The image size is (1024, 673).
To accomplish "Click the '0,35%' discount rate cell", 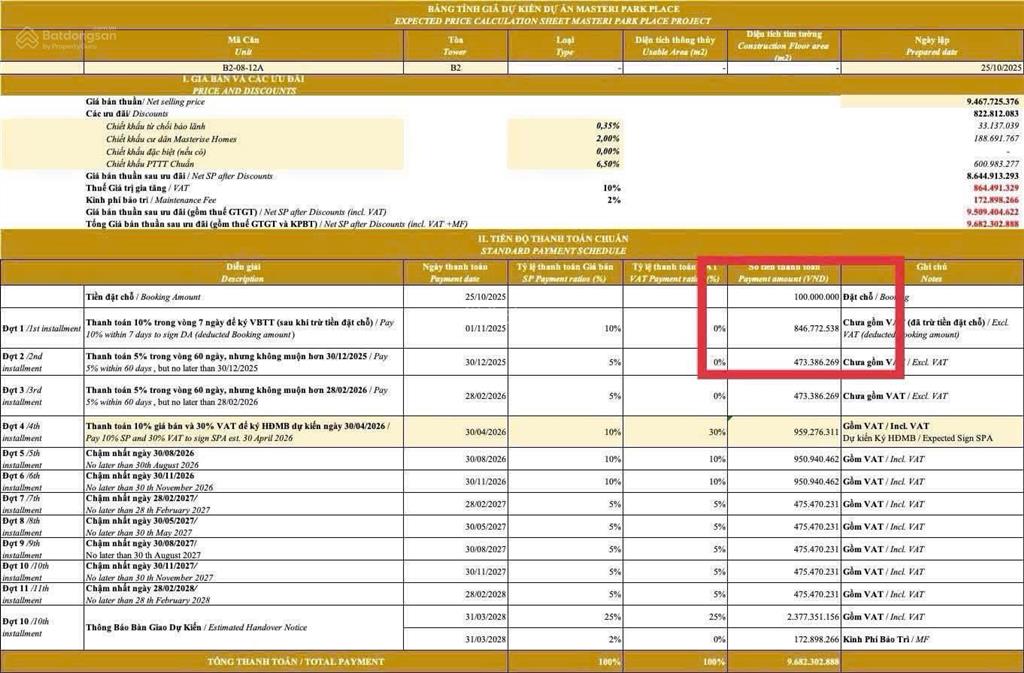I will (x=608, y=125).
